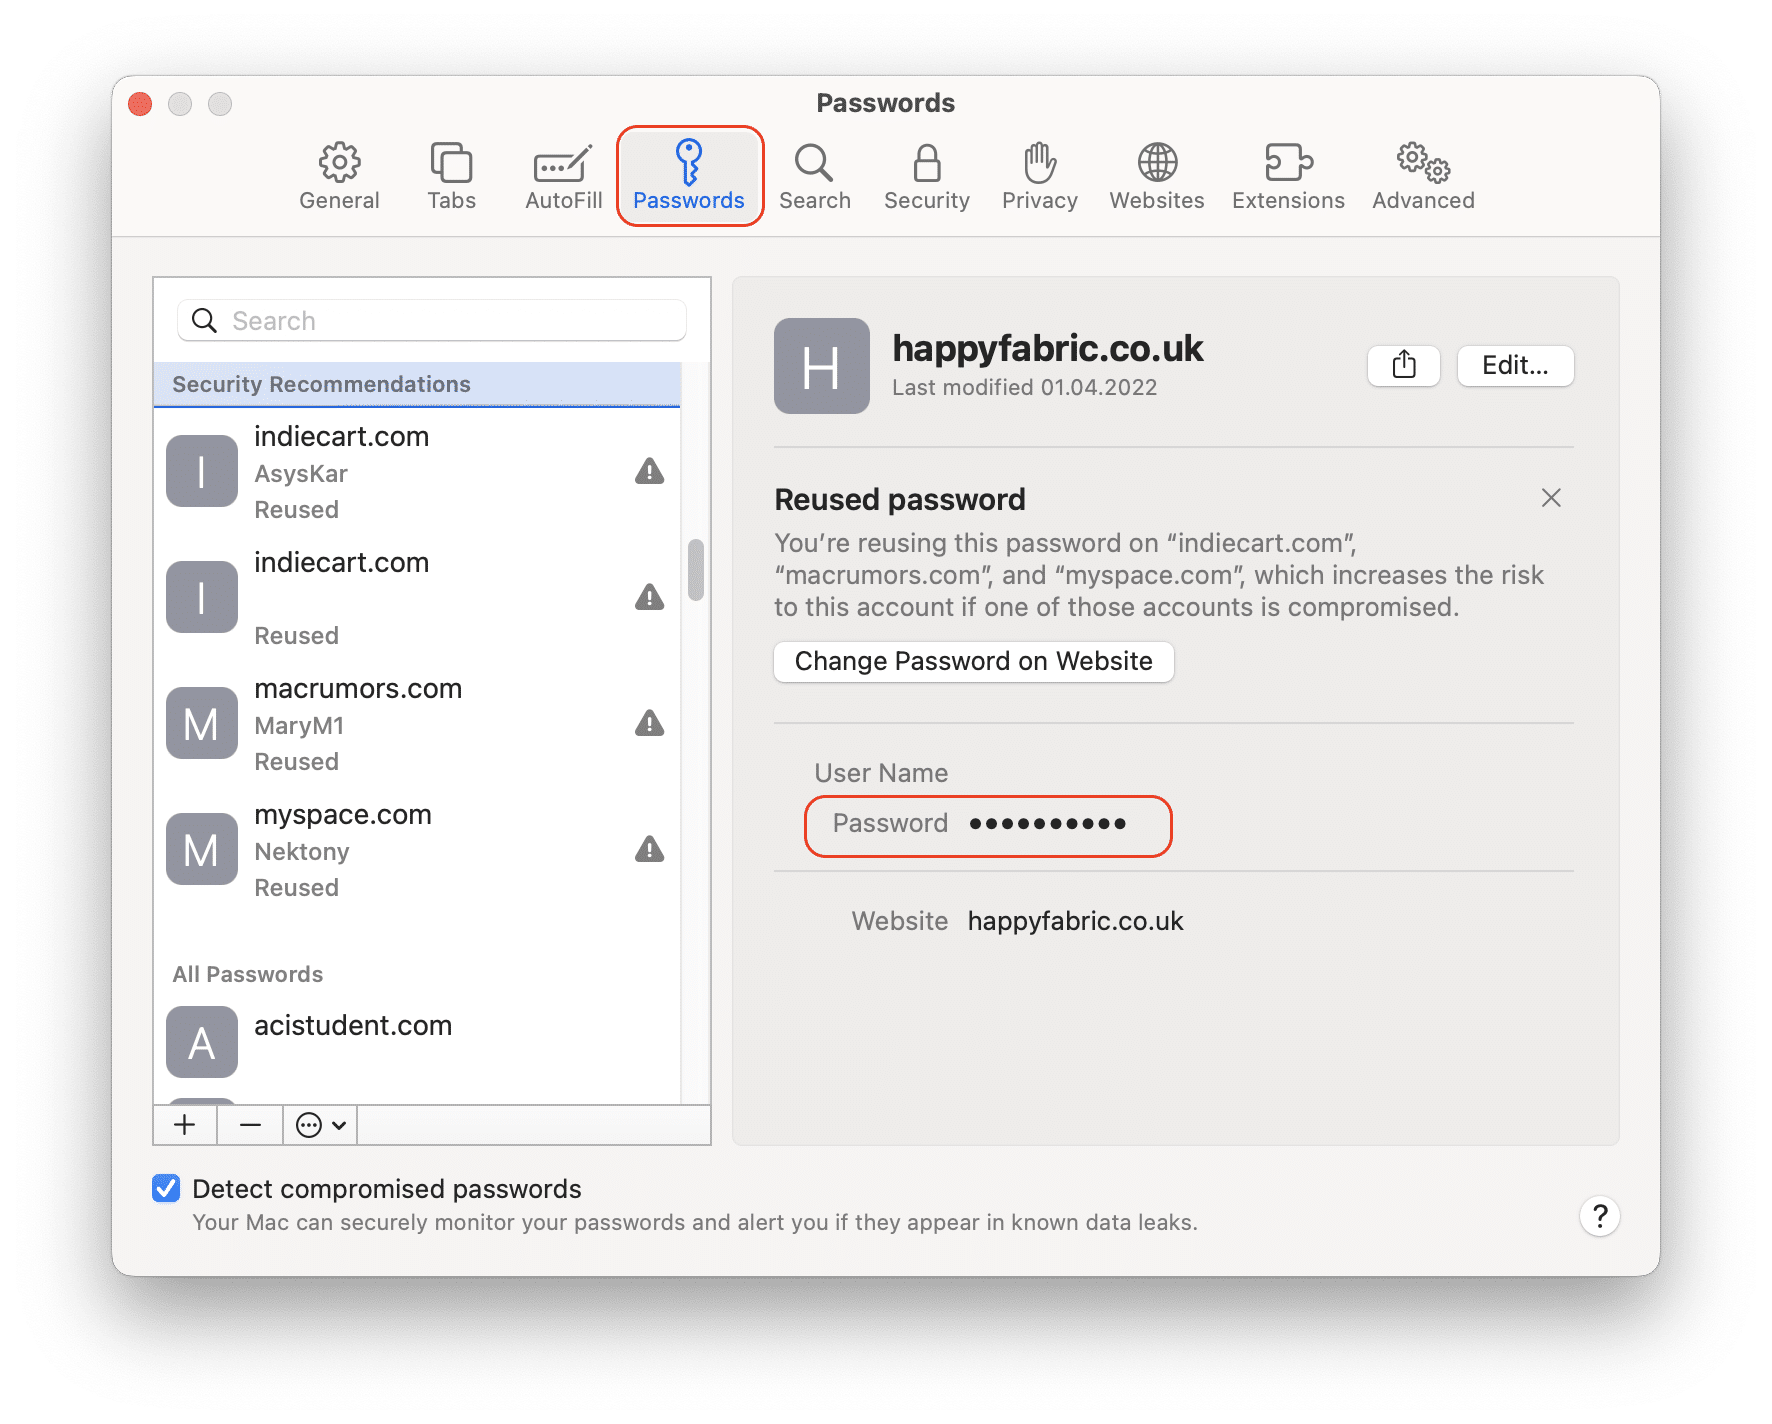Open Security settings lock icon
This screenshot has width=1772, height=1424.
coord(926,163)
